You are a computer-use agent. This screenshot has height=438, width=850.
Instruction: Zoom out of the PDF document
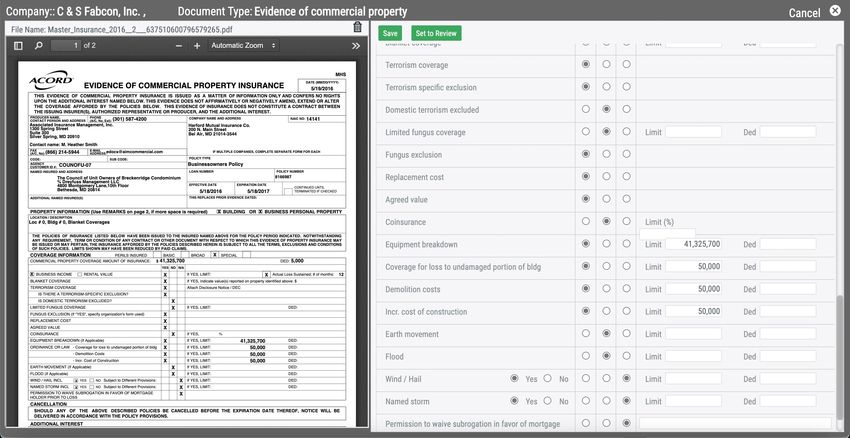pos(179,46)
